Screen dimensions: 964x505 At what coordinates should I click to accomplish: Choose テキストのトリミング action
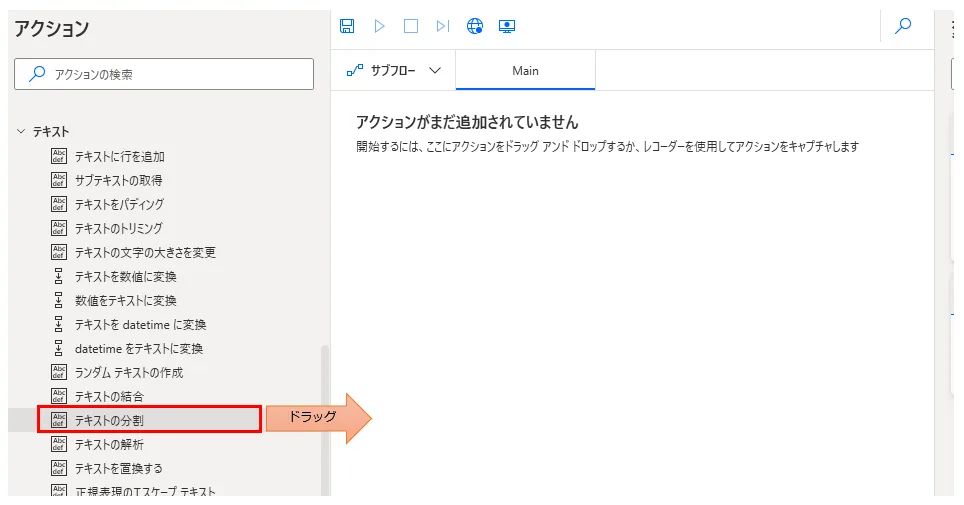coord(118,228)
